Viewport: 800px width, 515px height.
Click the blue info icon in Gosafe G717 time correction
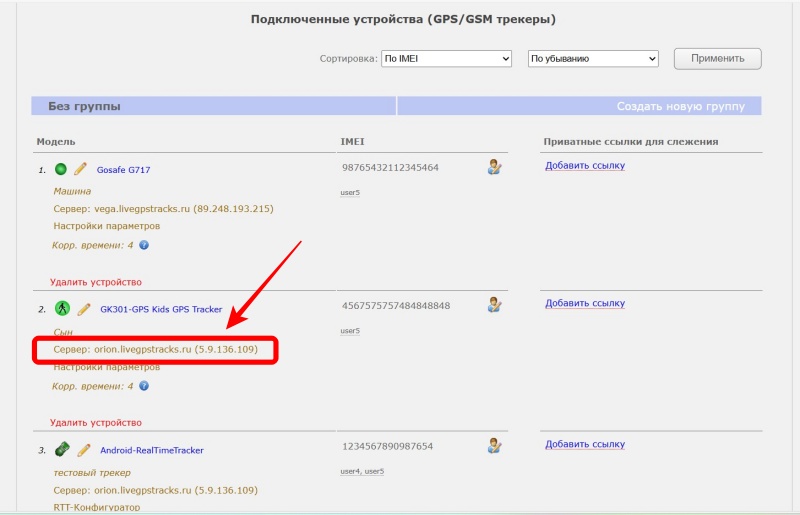[x=144, y=245]
